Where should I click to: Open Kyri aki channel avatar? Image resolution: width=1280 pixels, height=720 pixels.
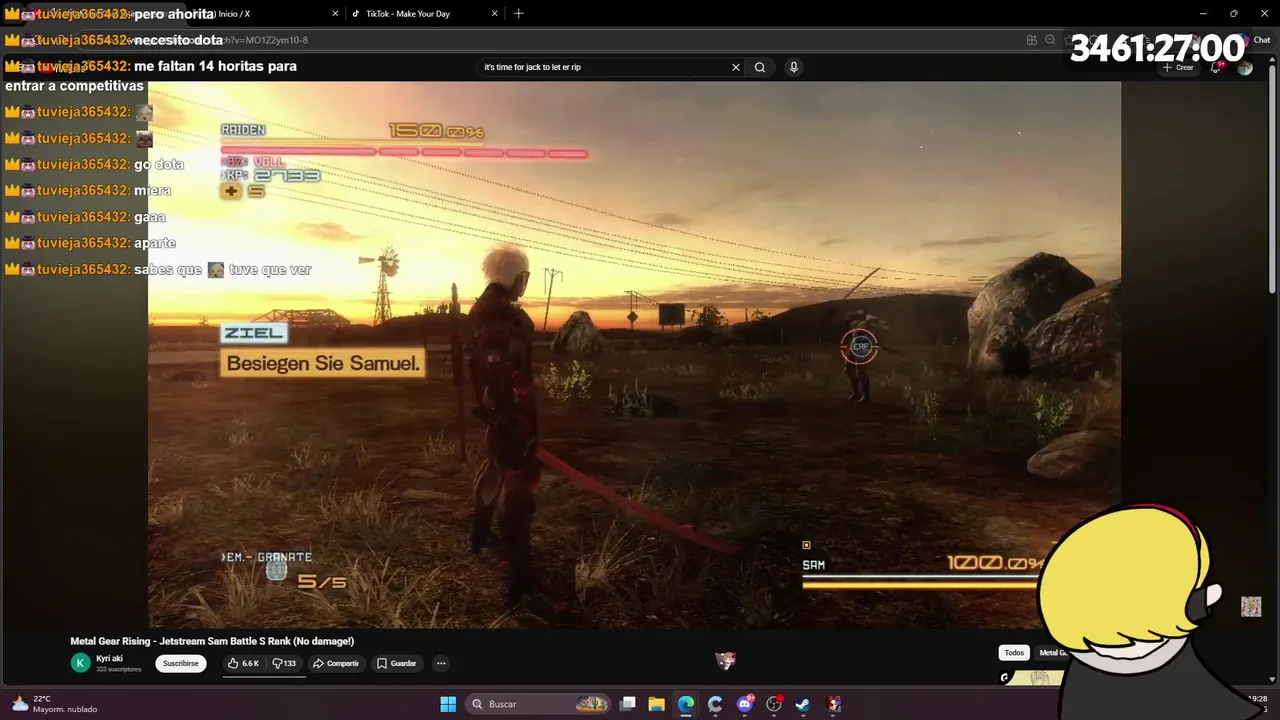pos(80,663)
